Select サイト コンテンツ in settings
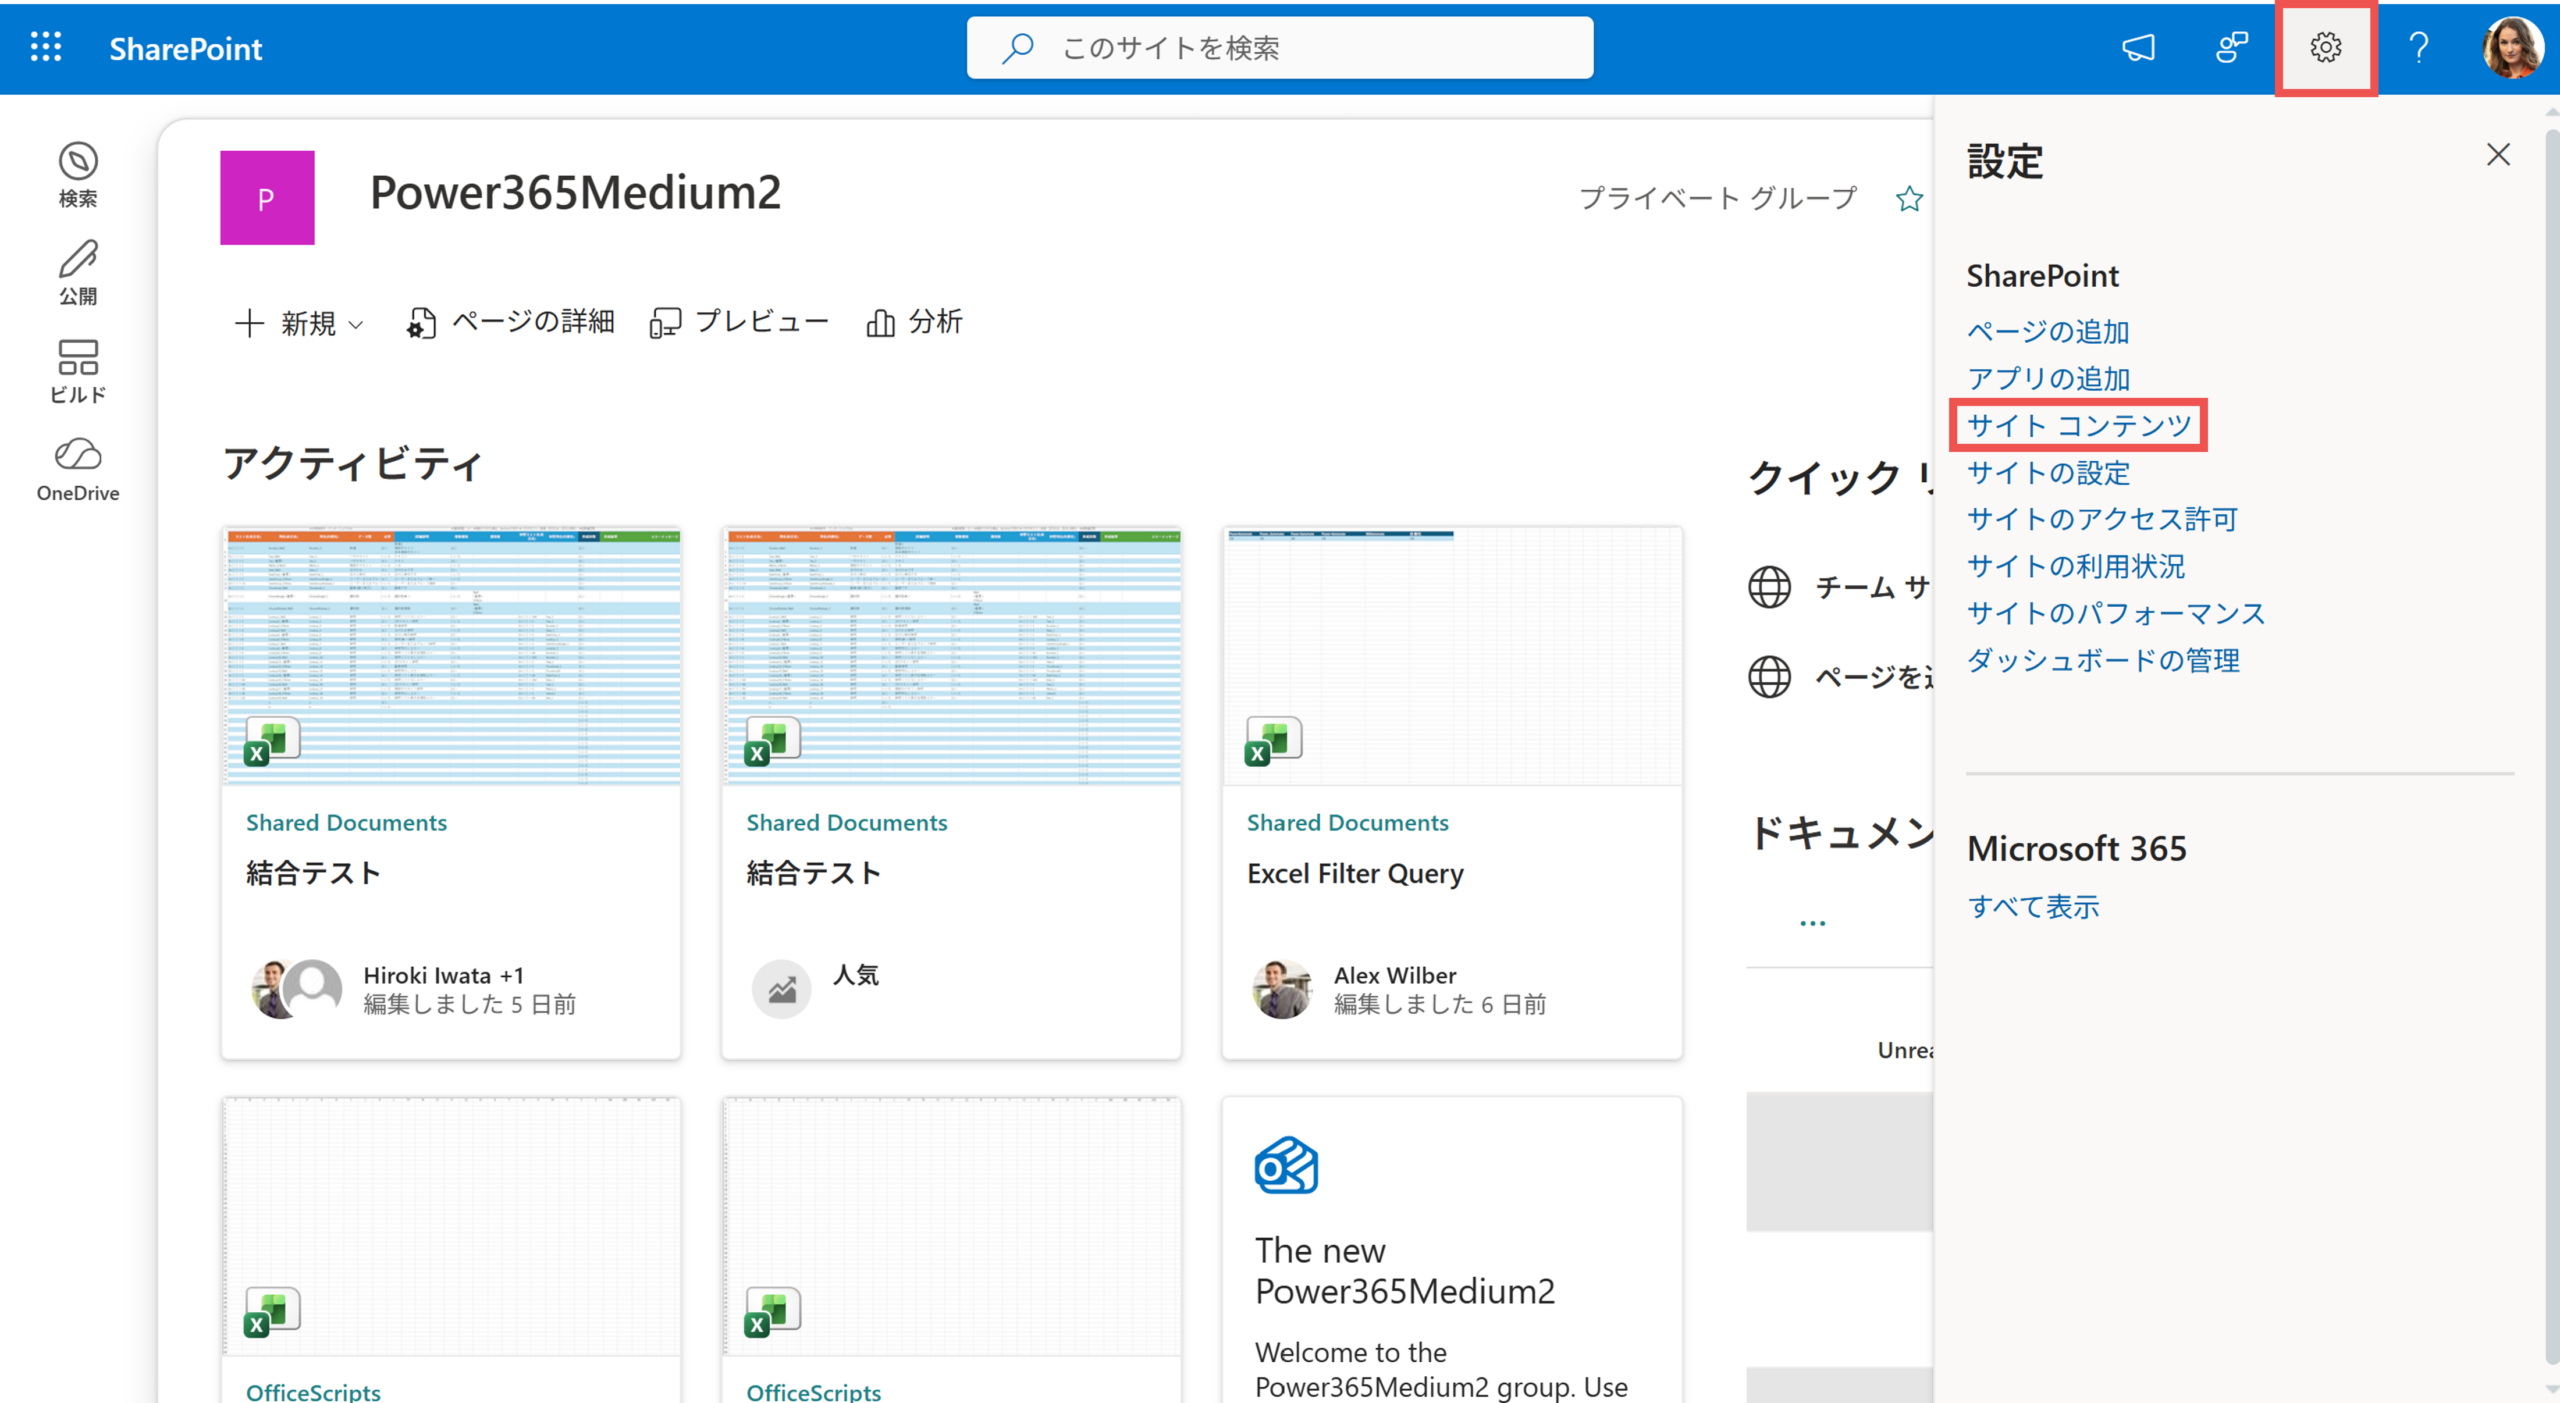Screen dimensions: 2560x1403 (2079, 425)
